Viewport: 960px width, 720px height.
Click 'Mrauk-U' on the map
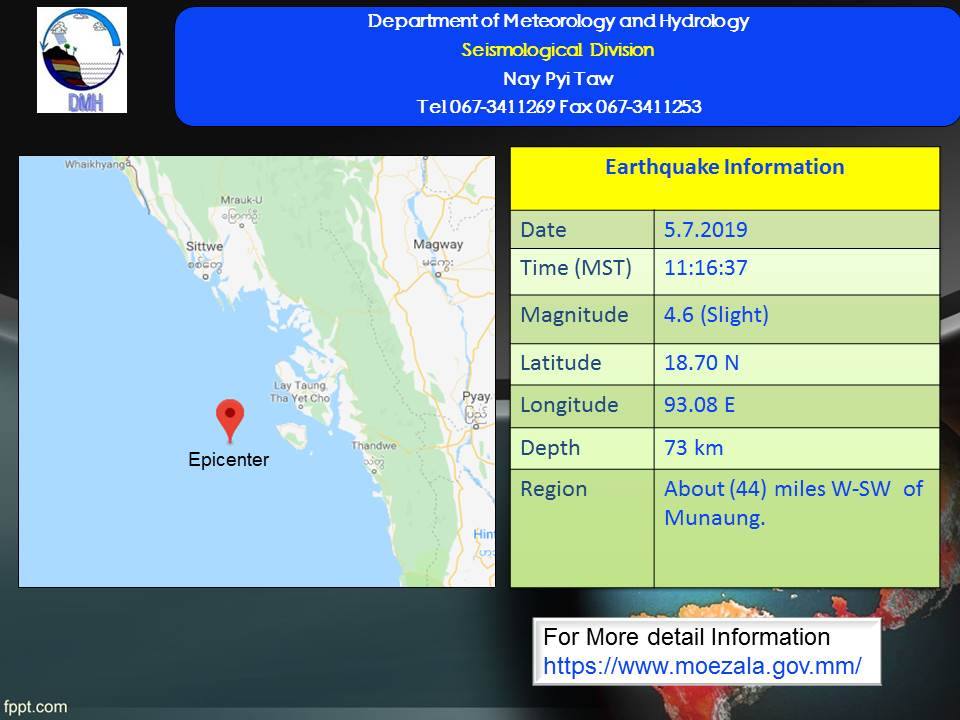pos(241,200)
